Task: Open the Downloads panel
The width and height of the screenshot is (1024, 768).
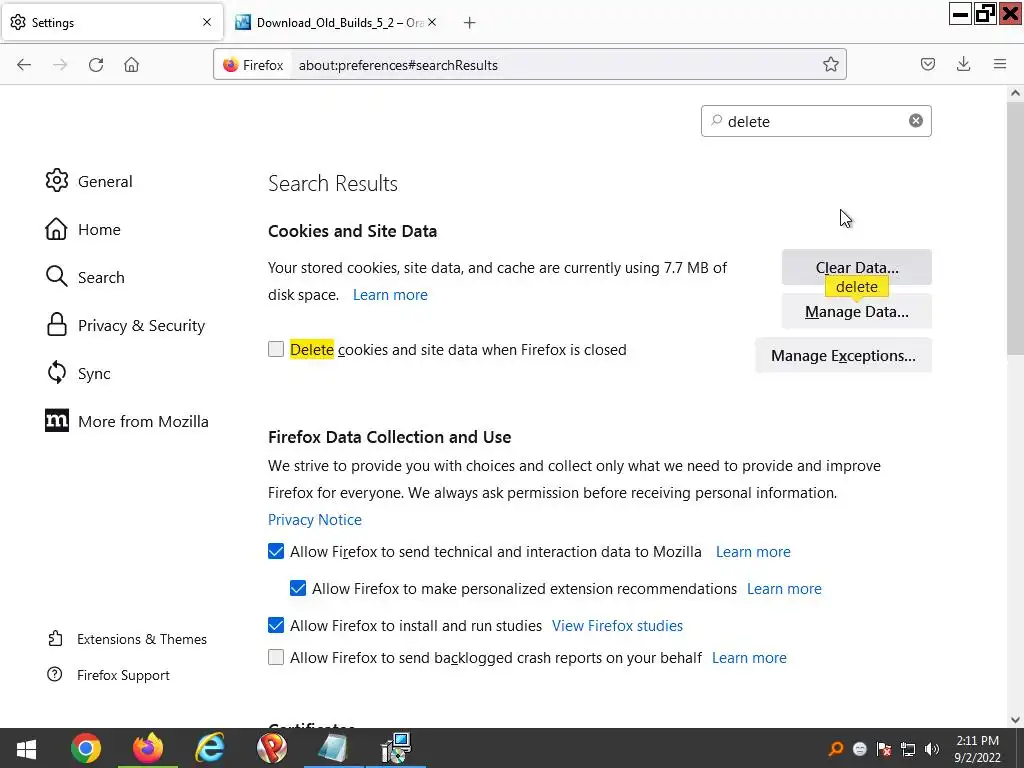Action: [x=963, y=64]
